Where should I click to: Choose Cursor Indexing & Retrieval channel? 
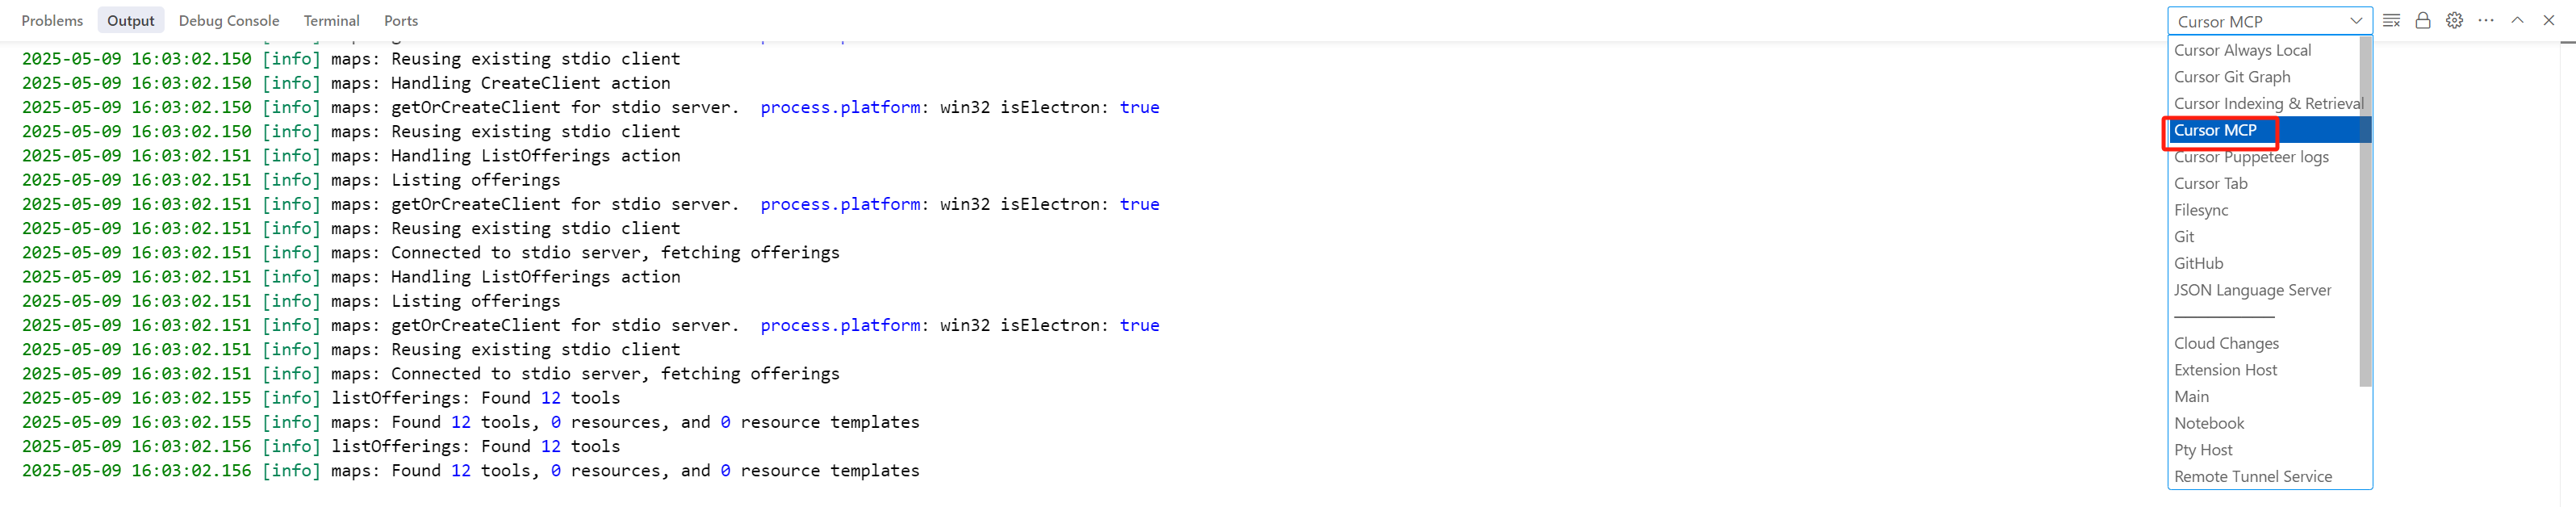coord(2268,104)
